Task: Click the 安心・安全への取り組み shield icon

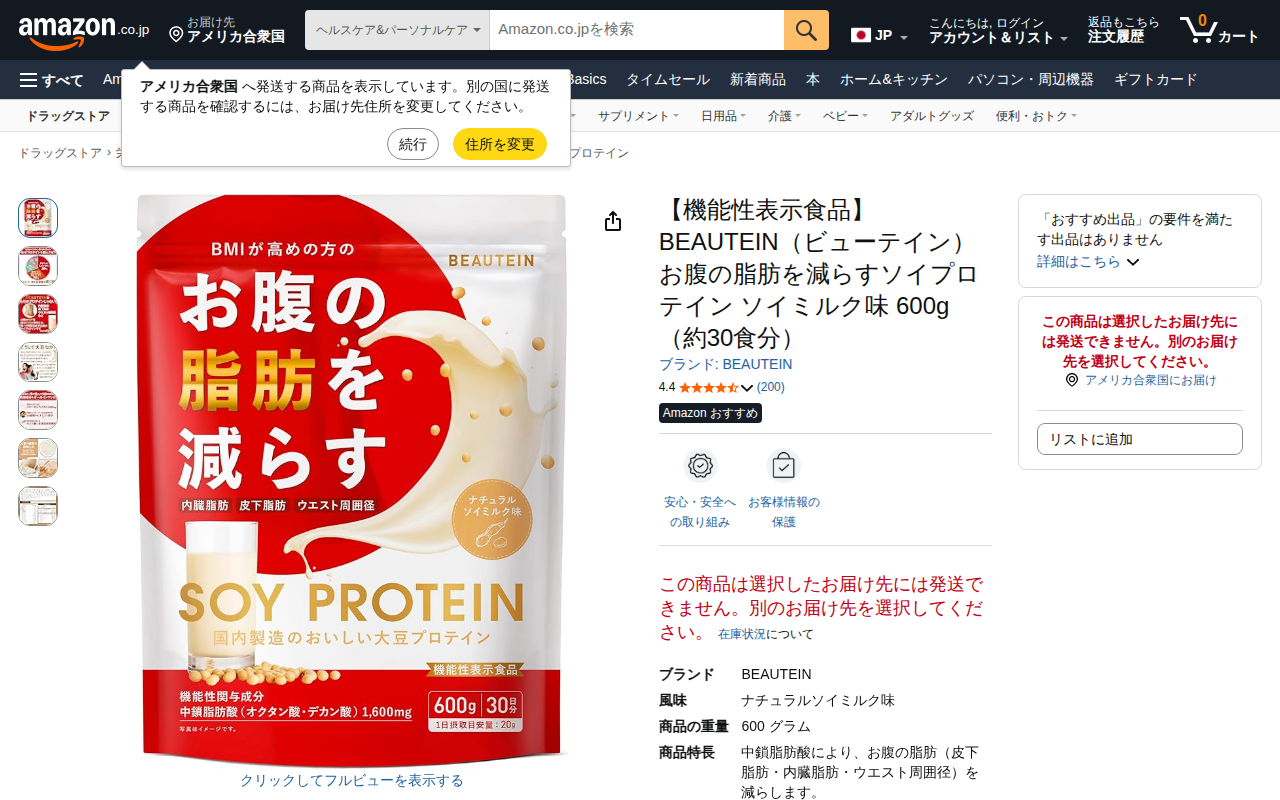Action: click(x=700, y=466)
